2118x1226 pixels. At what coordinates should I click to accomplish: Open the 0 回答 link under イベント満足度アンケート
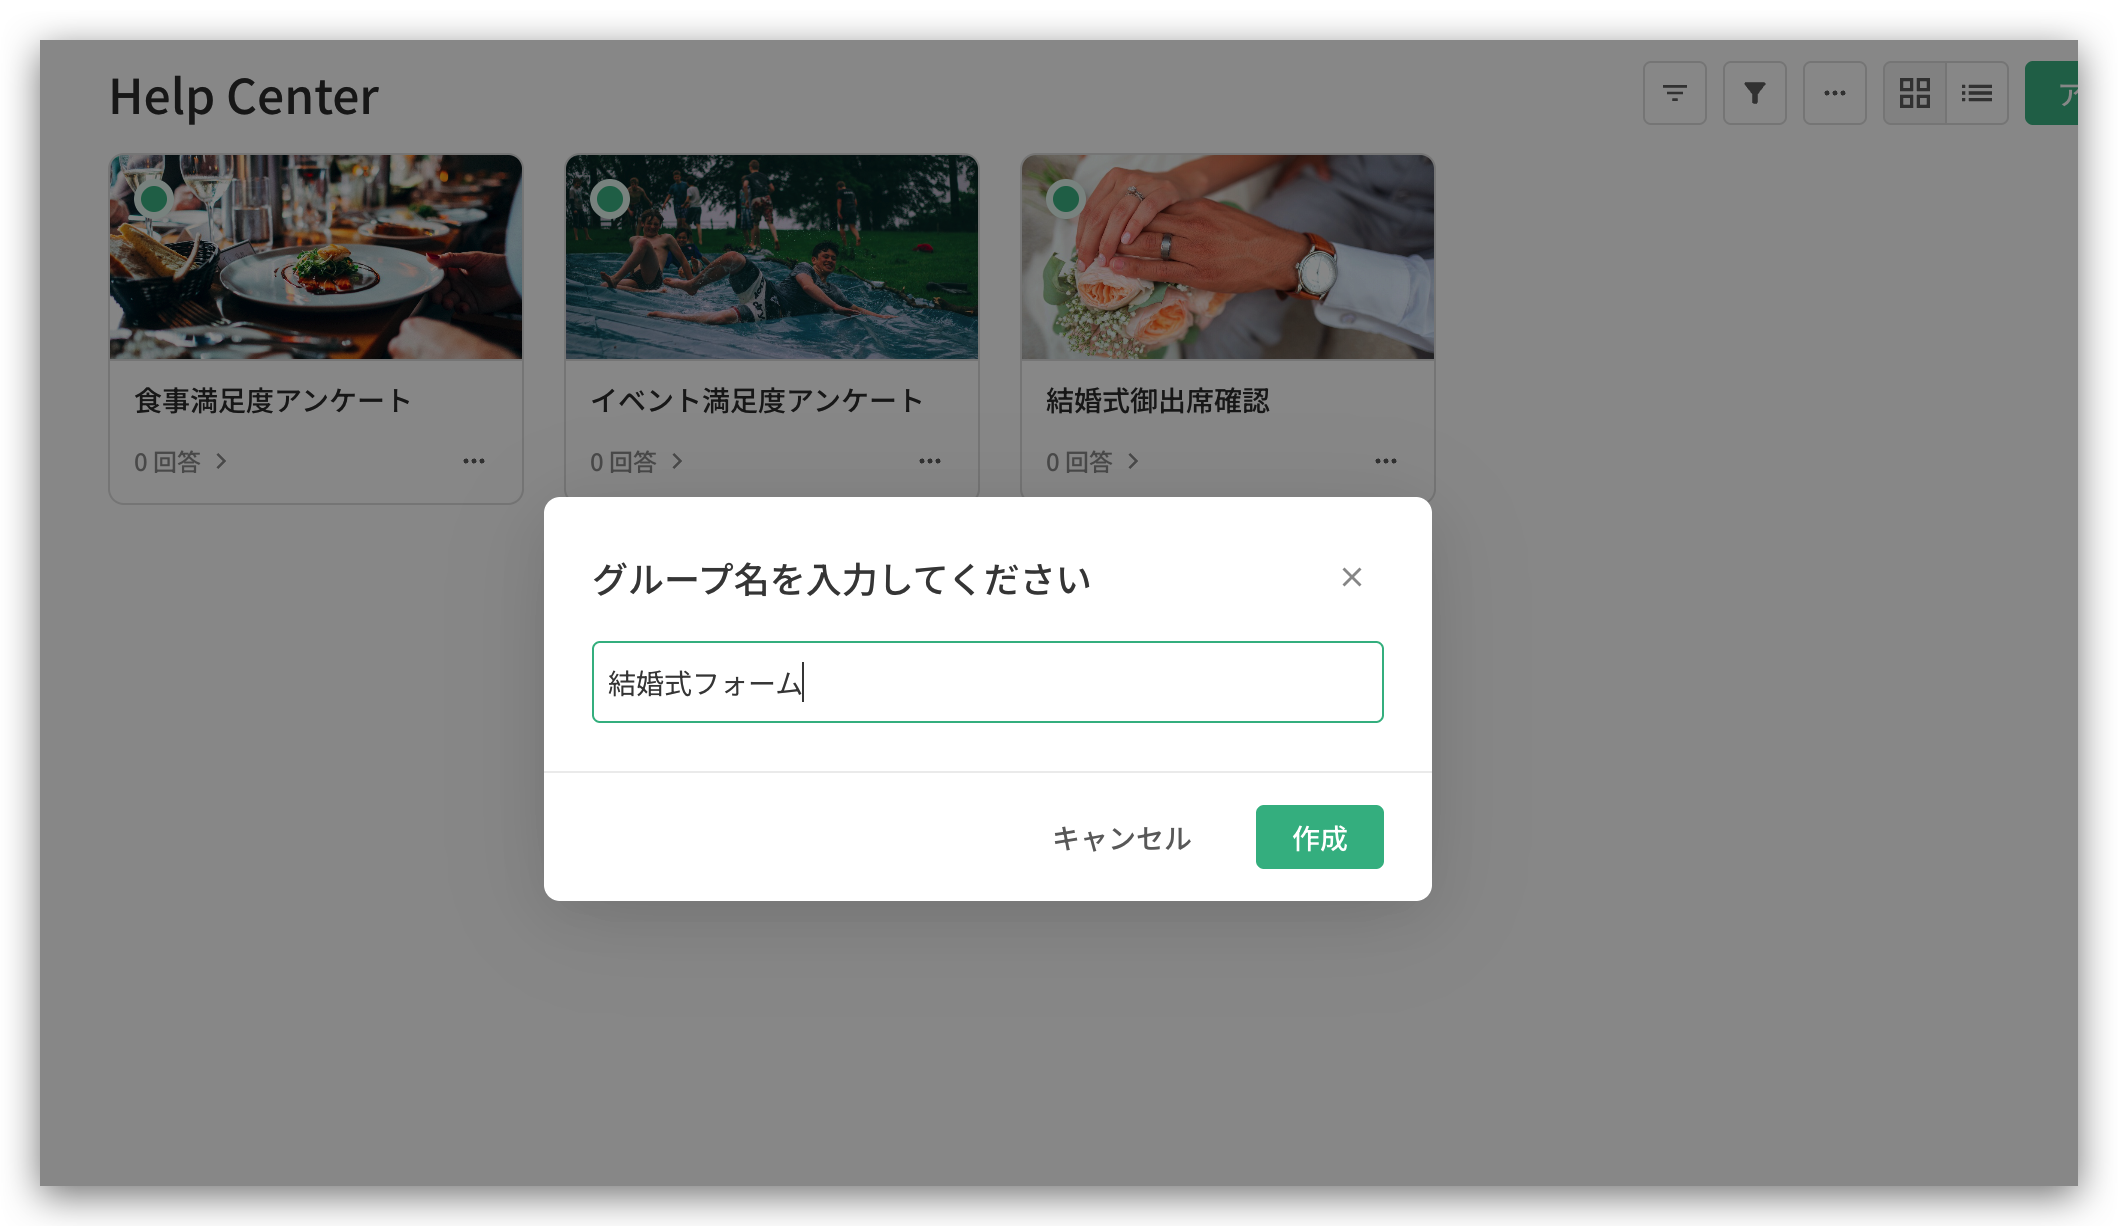(637, 462)
